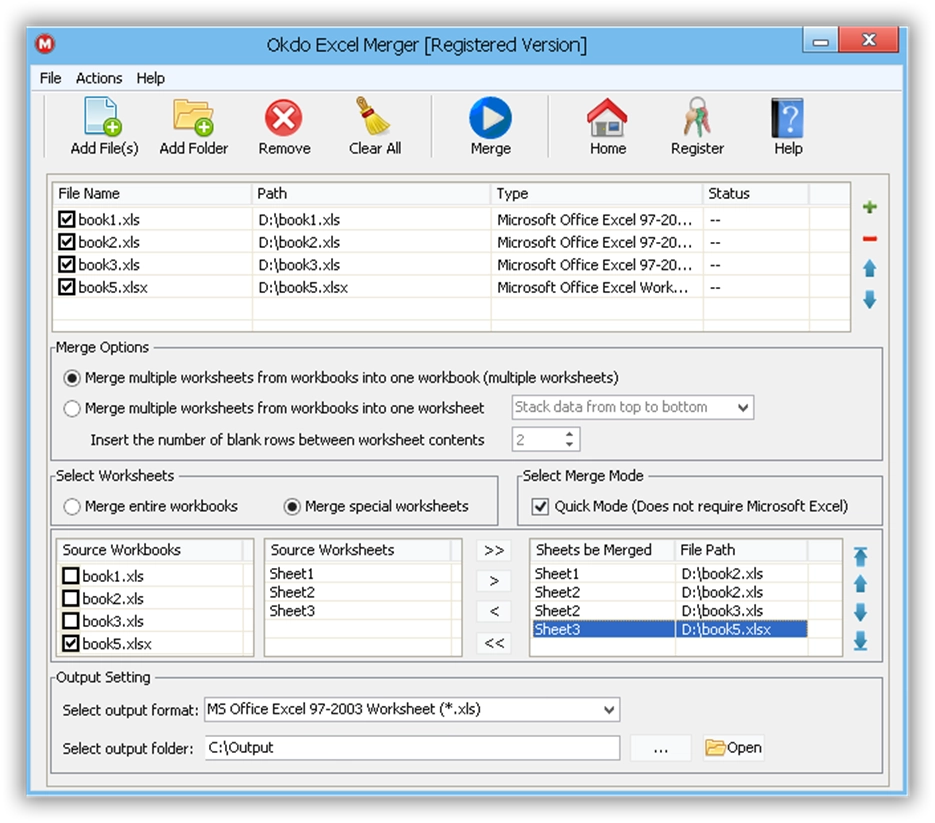Move merged sheet down one position
The height and width of the screenshot is (823, 935).
pyautogui.click(x=860, y=612)
